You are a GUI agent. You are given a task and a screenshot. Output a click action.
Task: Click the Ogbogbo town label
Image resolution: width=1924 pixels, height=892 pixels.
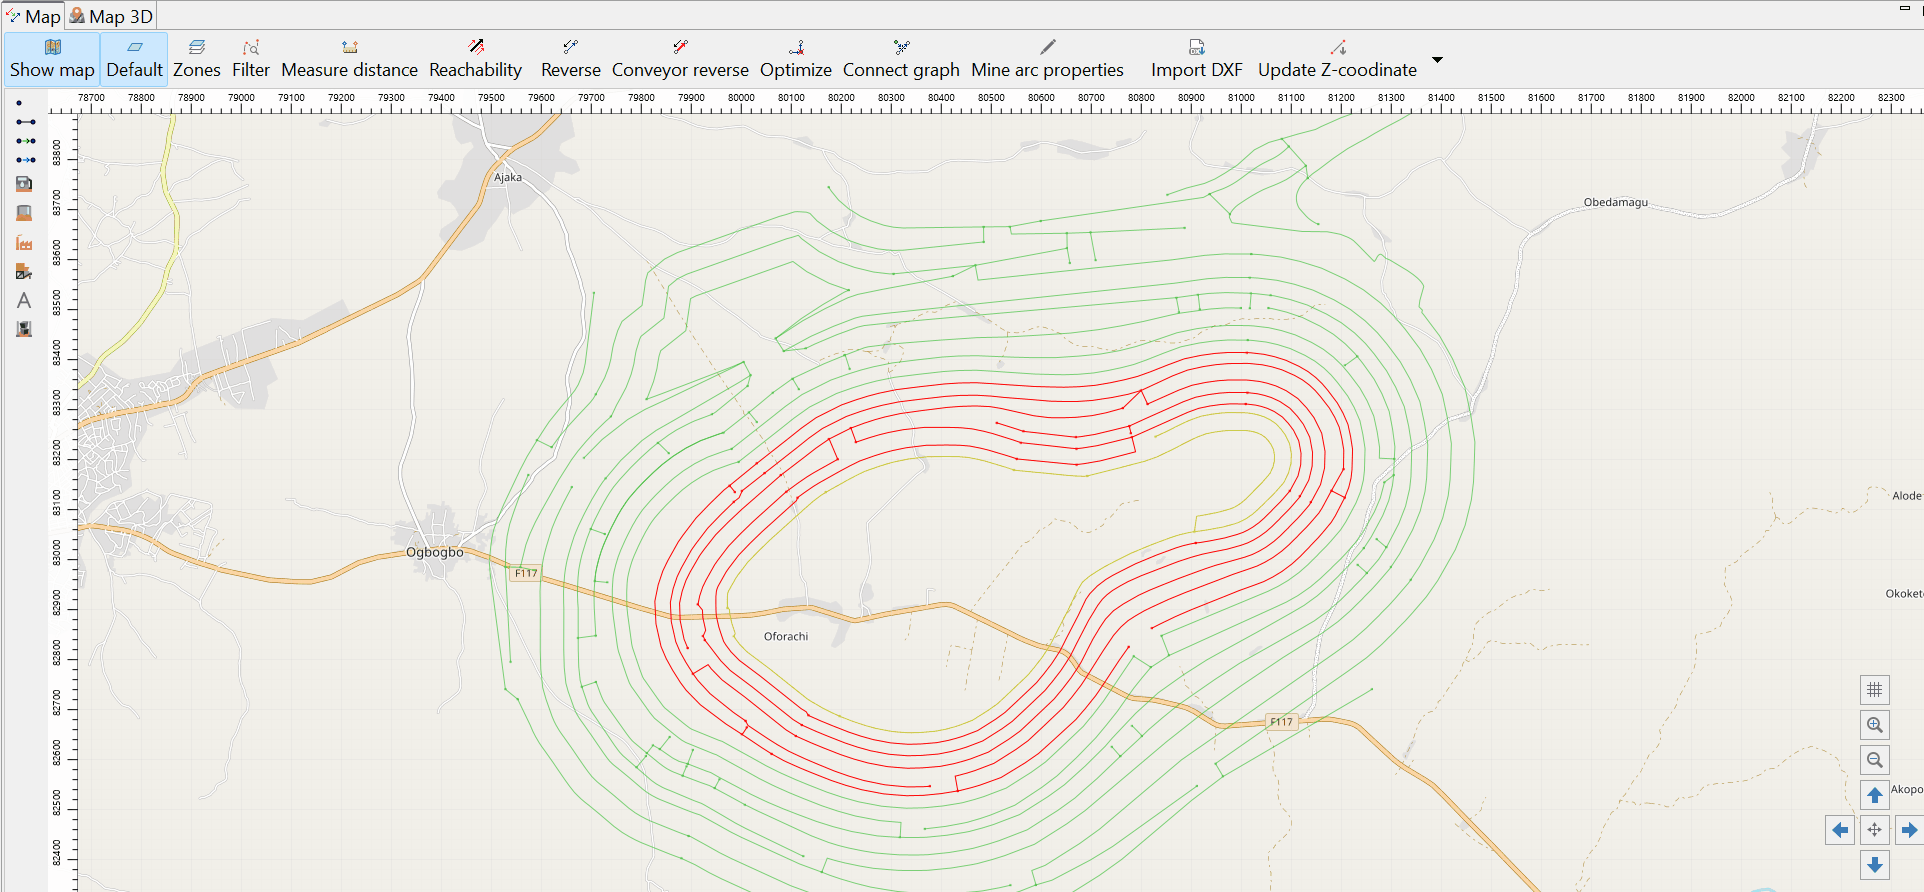click(435, 552)
